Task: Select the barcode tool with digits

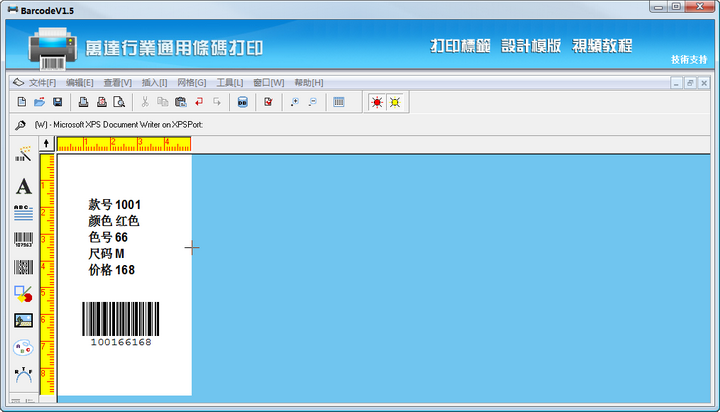Action: pyautogui.click(x=23, y=240)
